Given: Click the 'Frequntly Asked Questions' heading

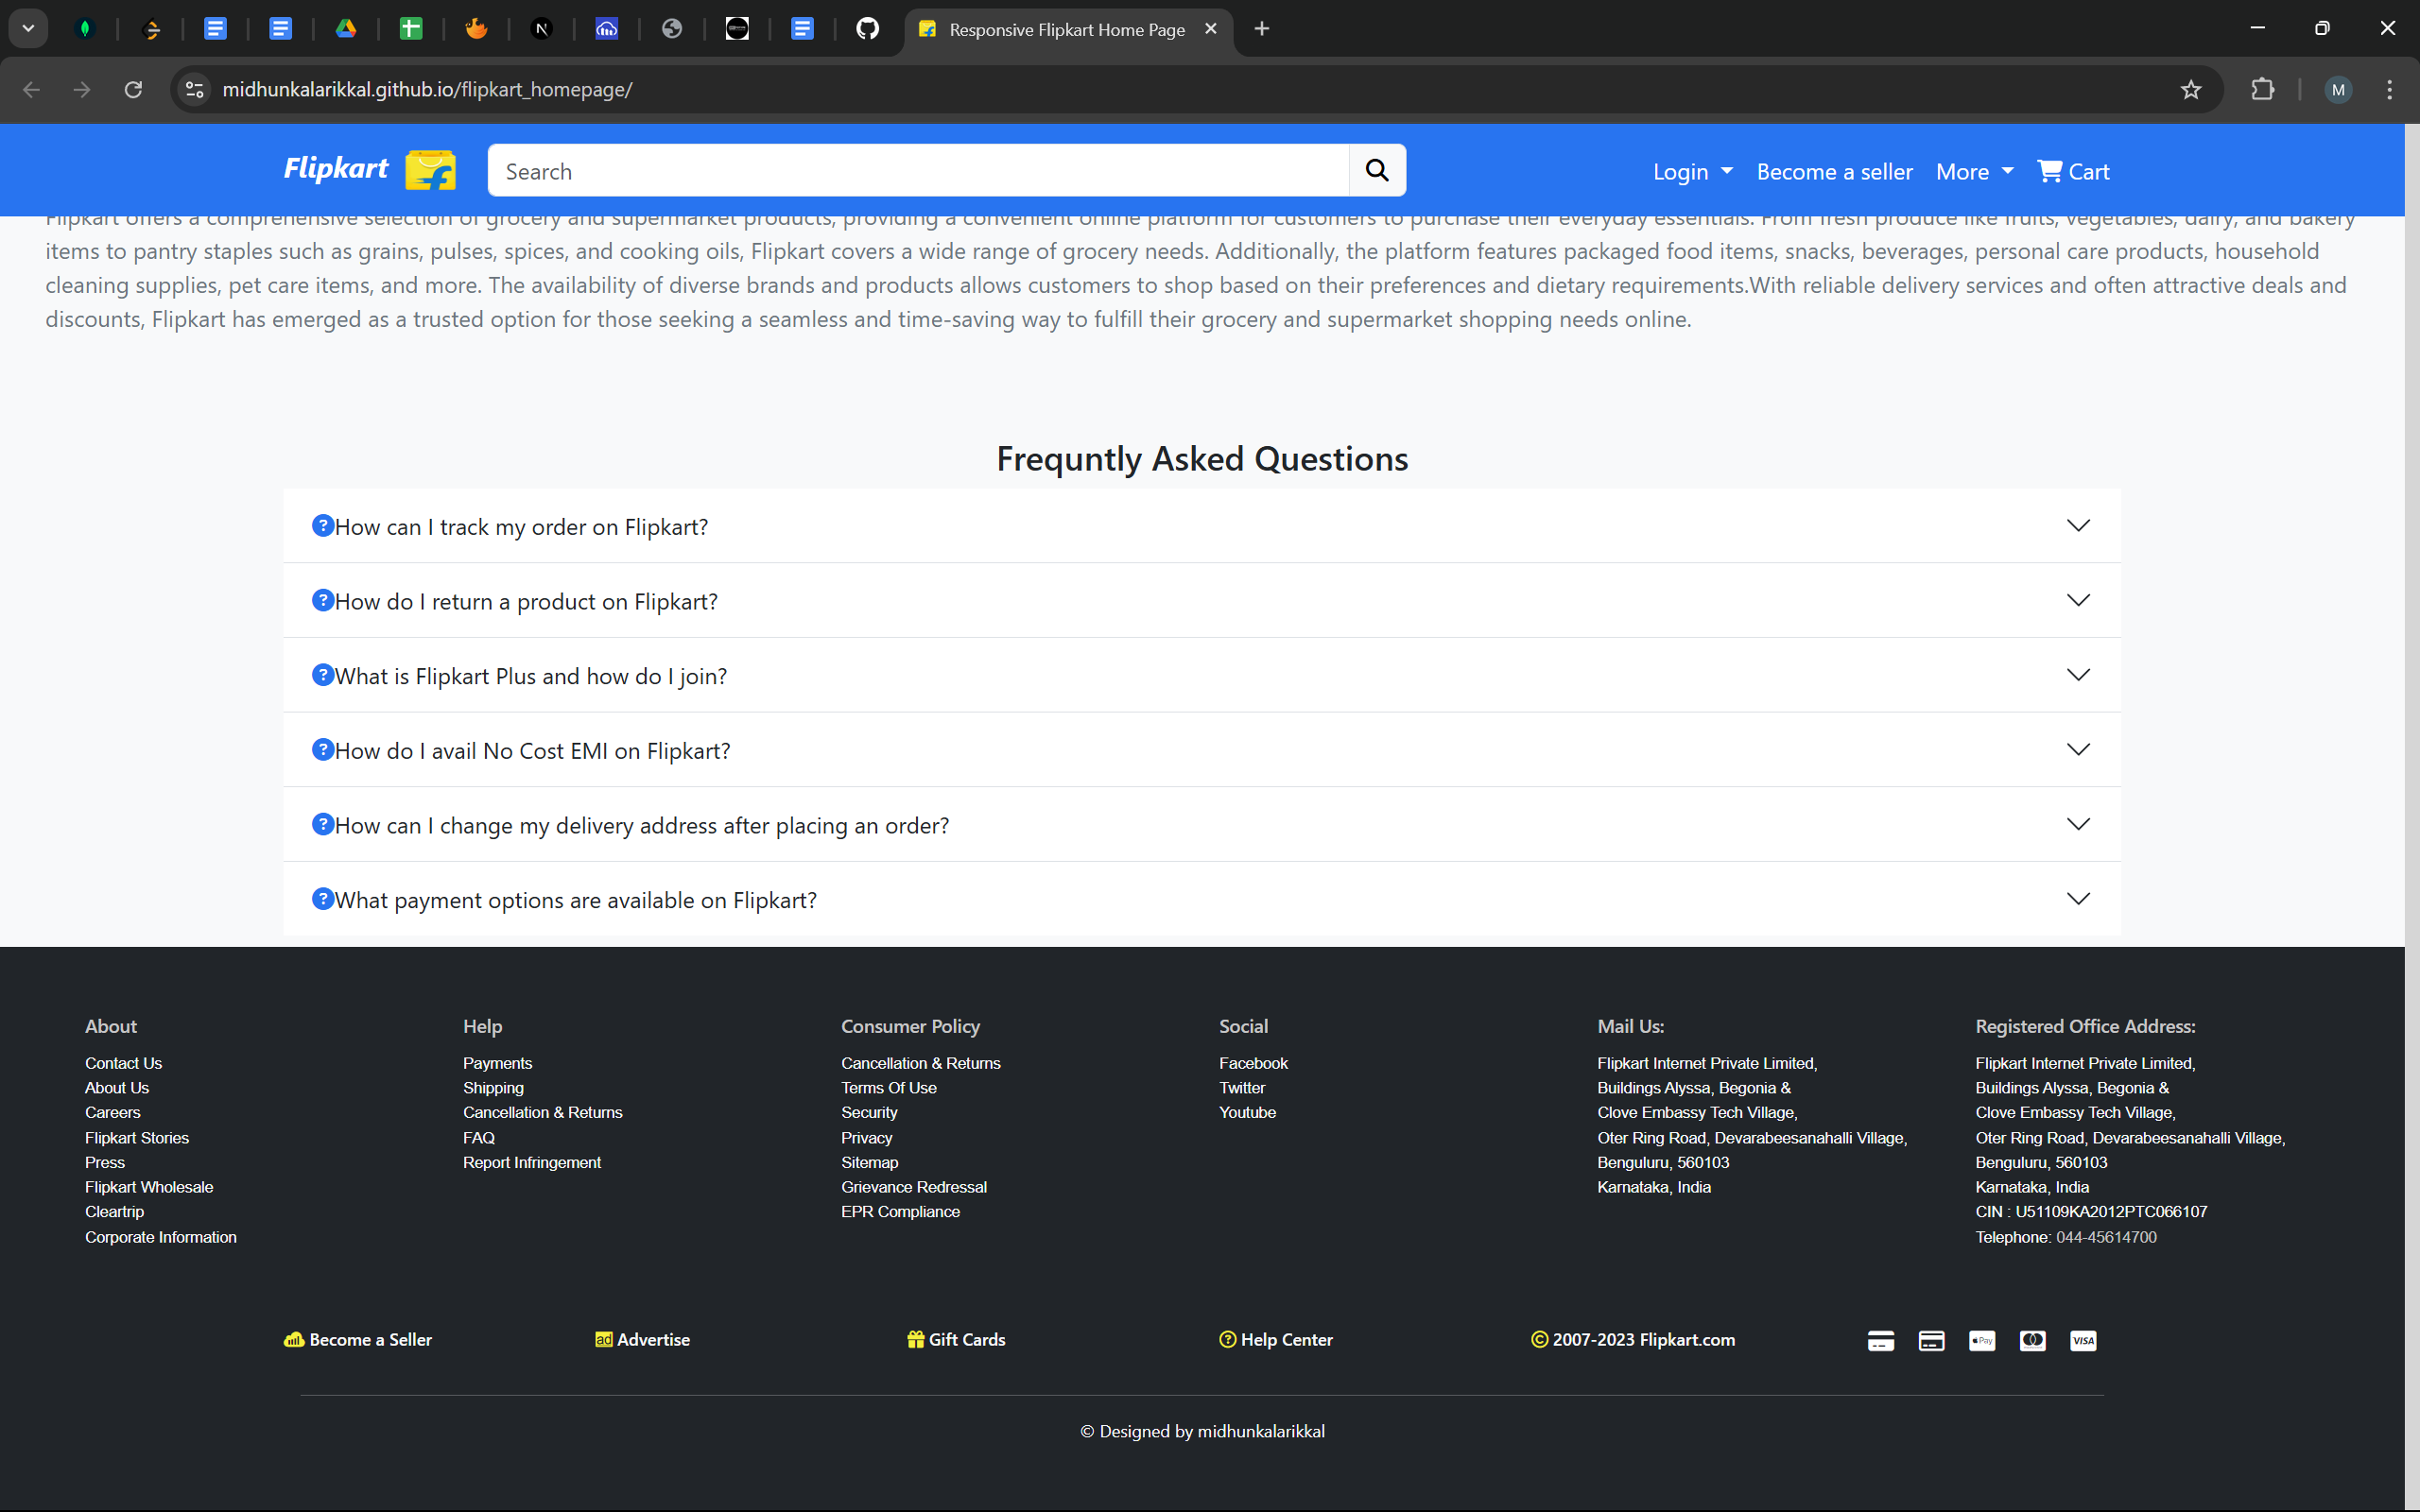Looking at the screenshot, I should (1202, 459).
